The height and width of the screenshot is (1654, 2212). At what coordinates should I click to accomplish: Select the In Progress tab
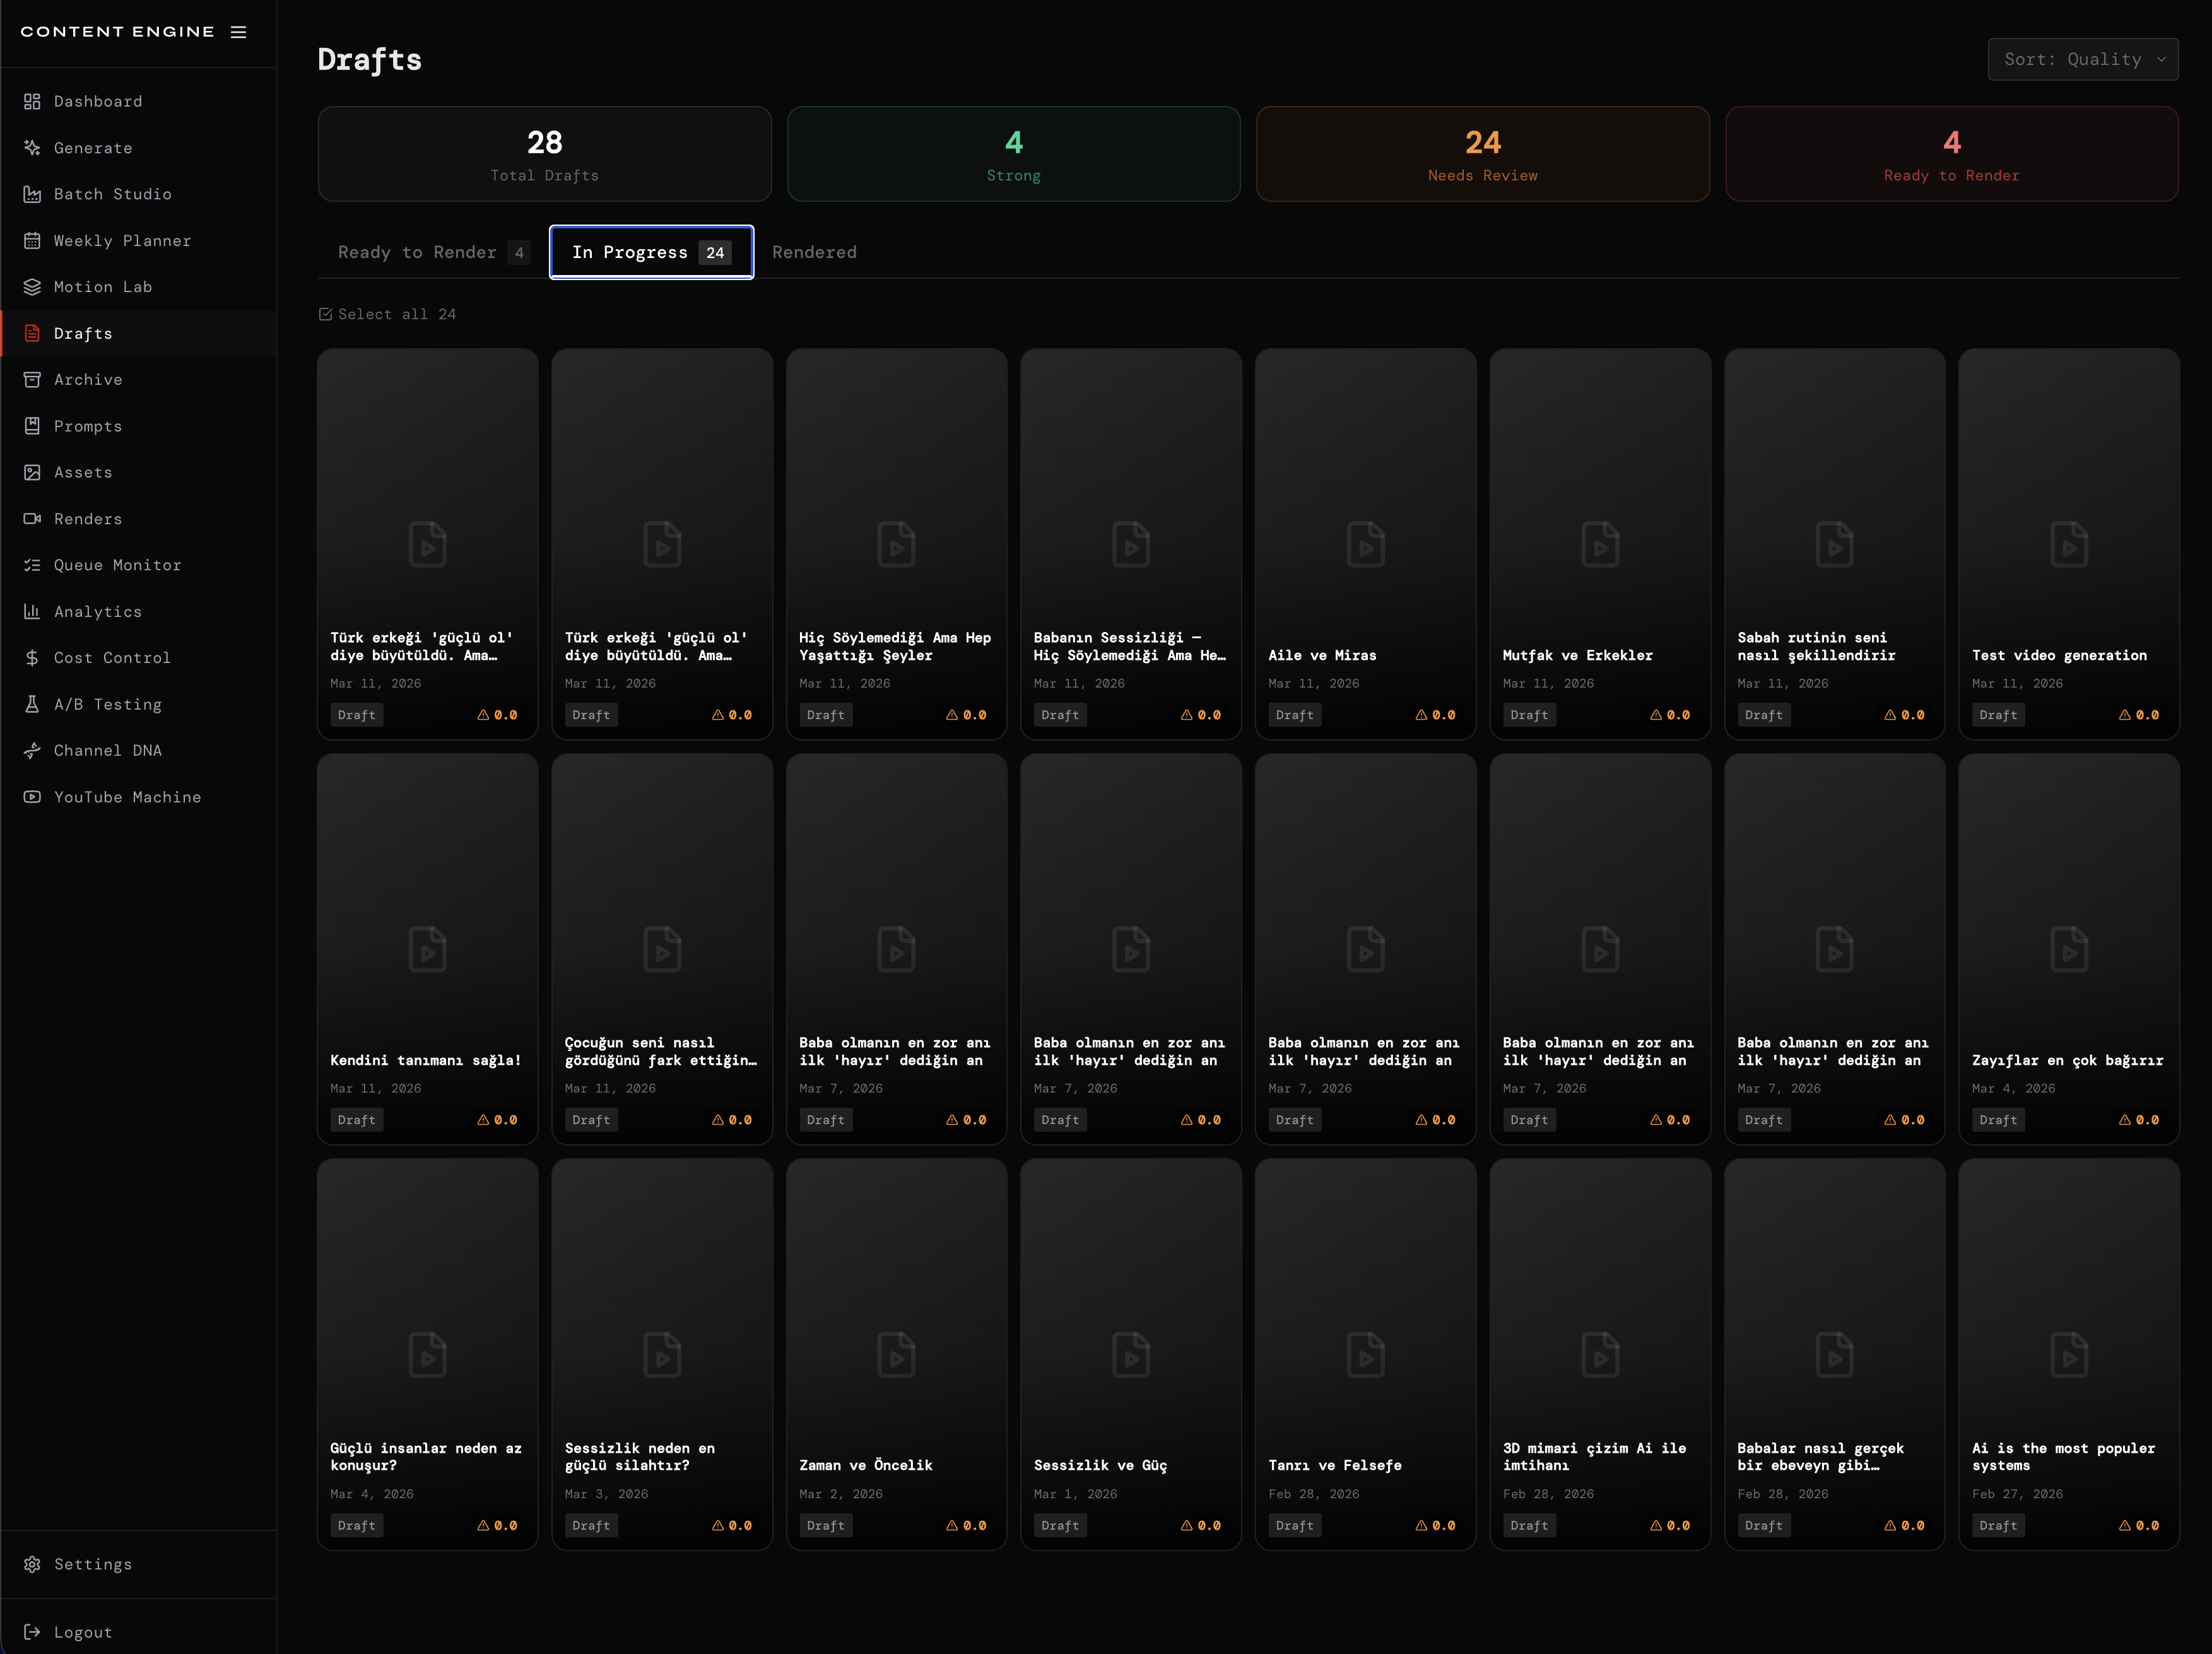pos(650,252)
